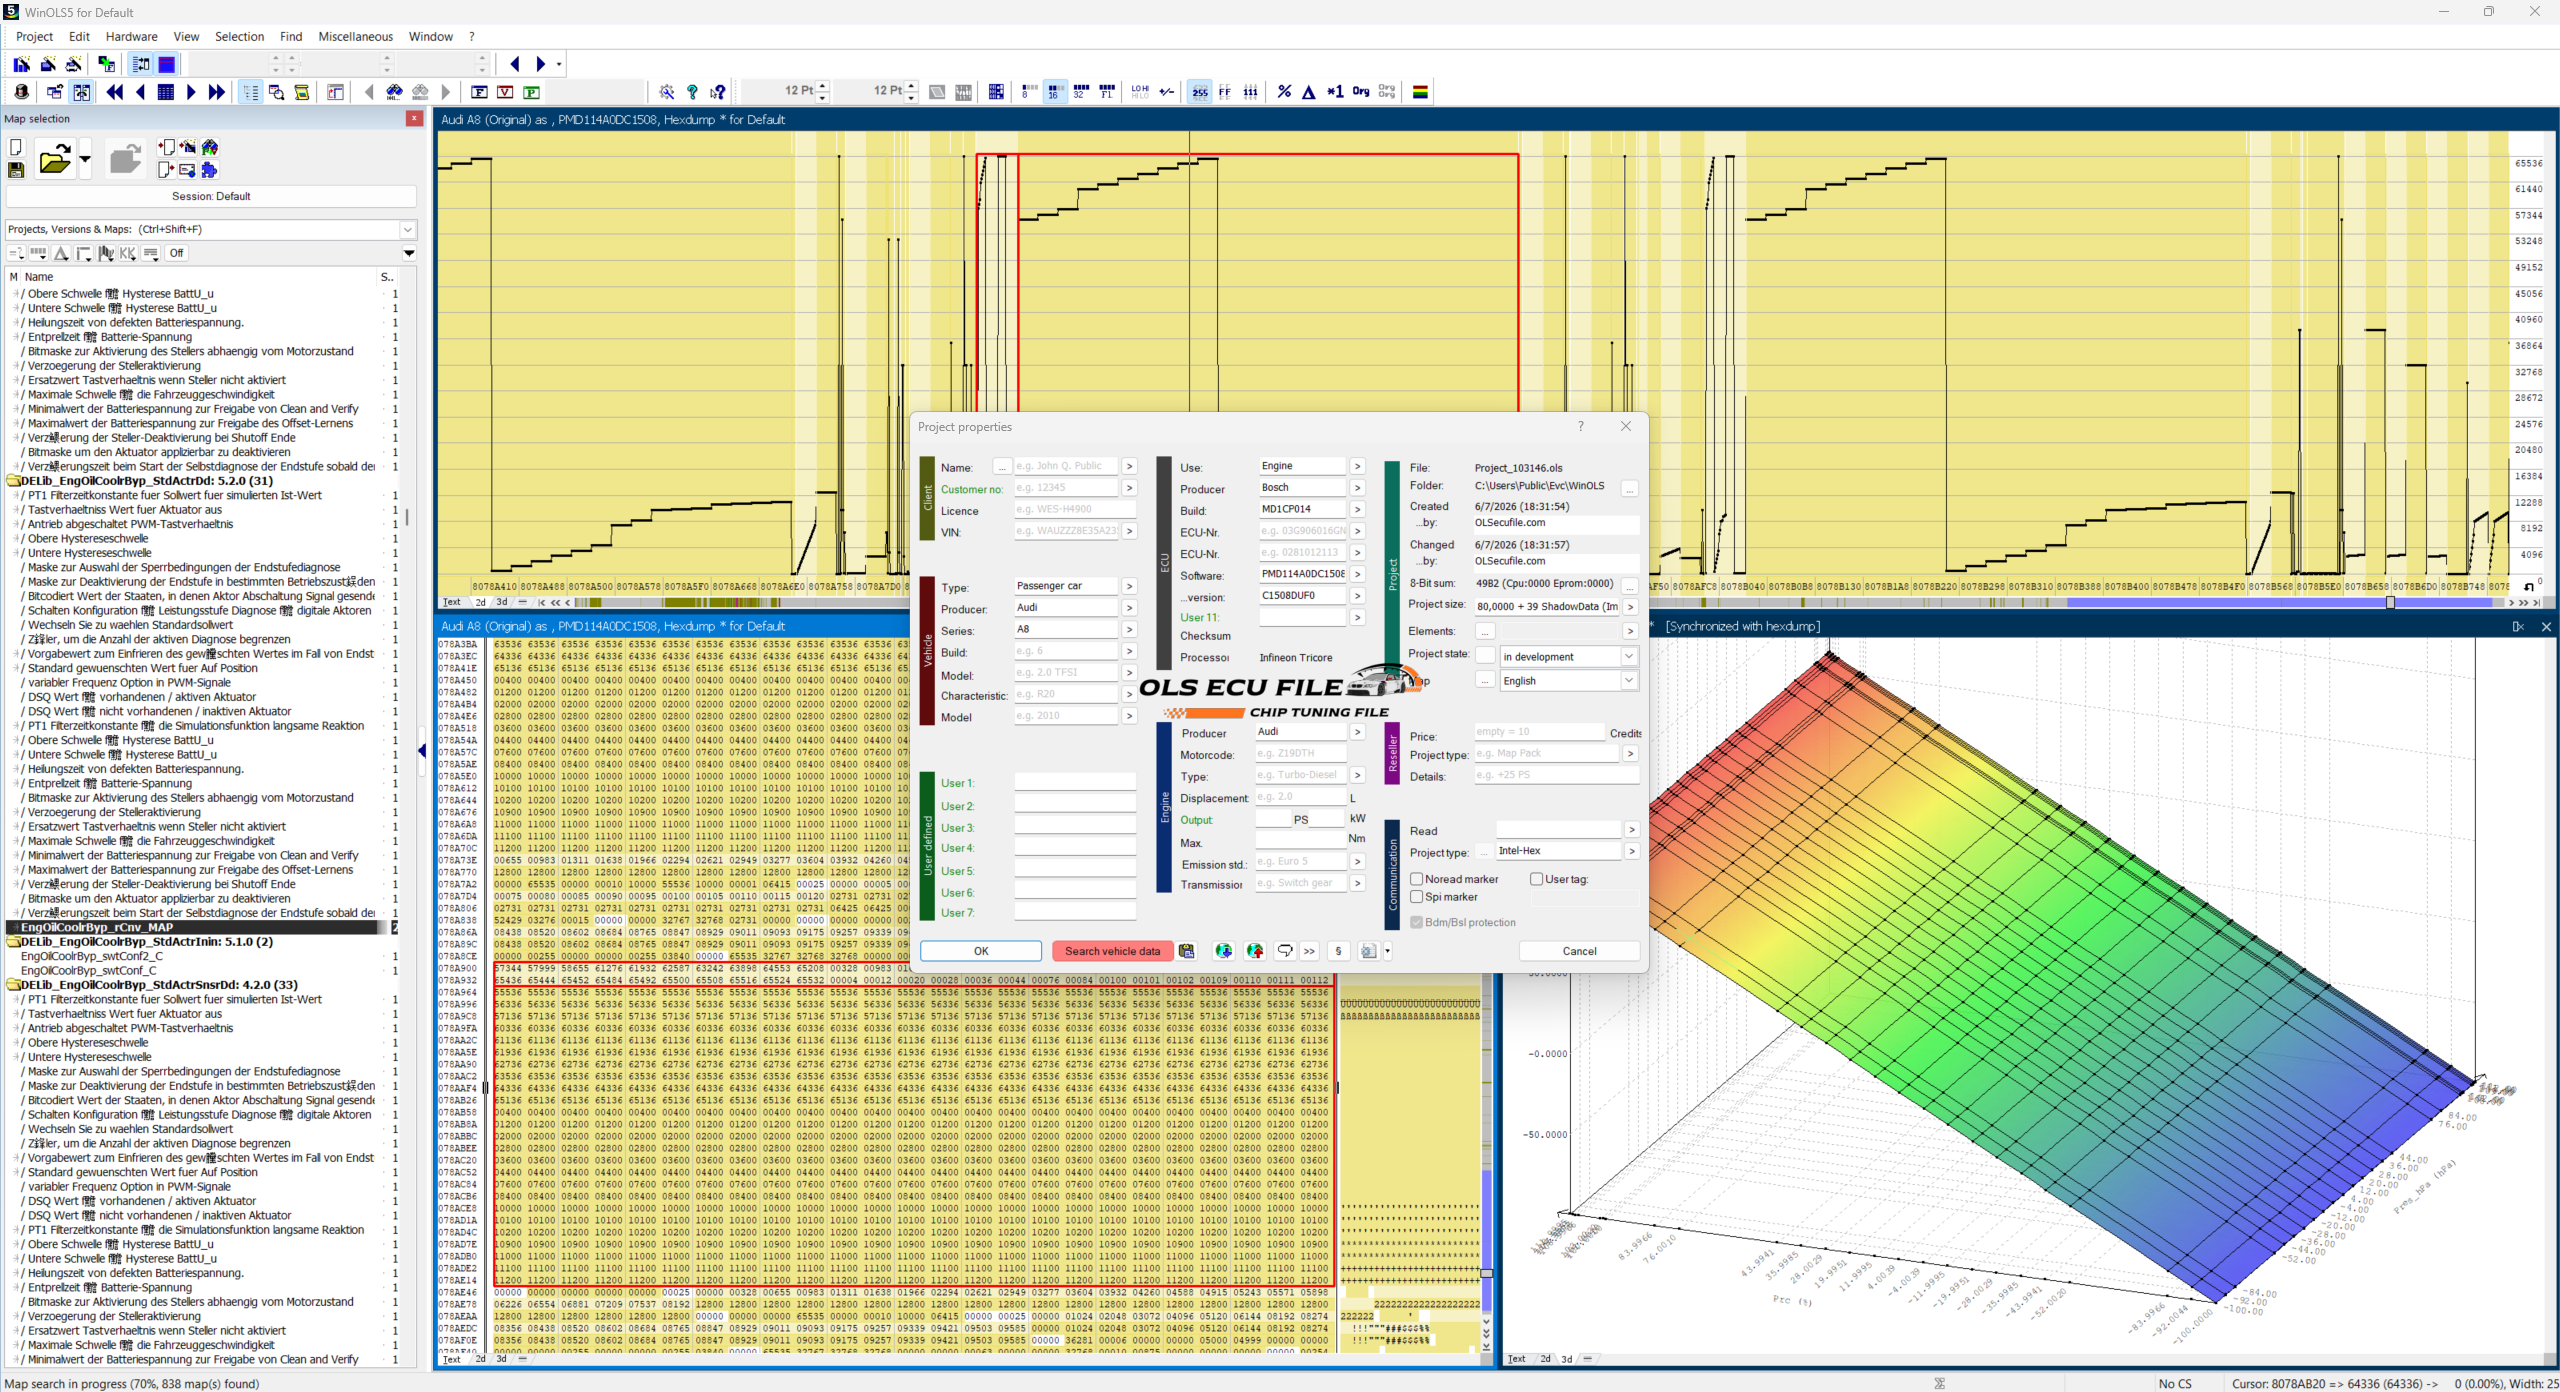Screen dimensions: 2560x1392
Task: Toggle the blue square view button
Action: click(167, 64)
